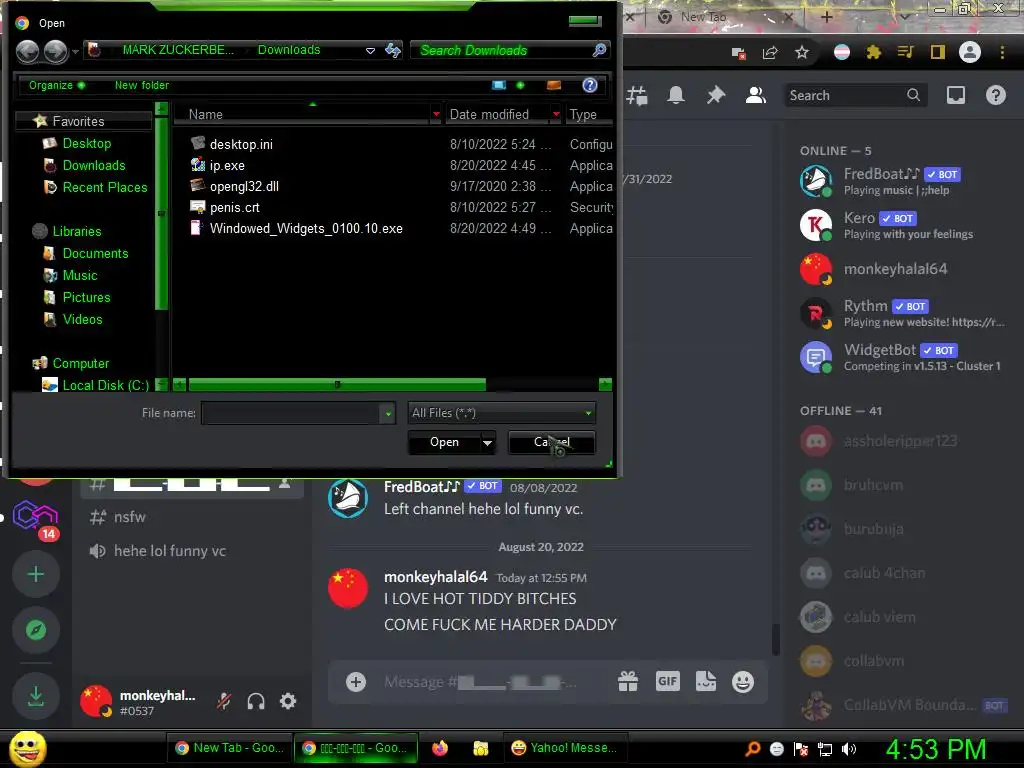Viewport: 1024px width, 768px height.
Task: Open File name dropdown arrow
Action: click(x=389, y=413)
